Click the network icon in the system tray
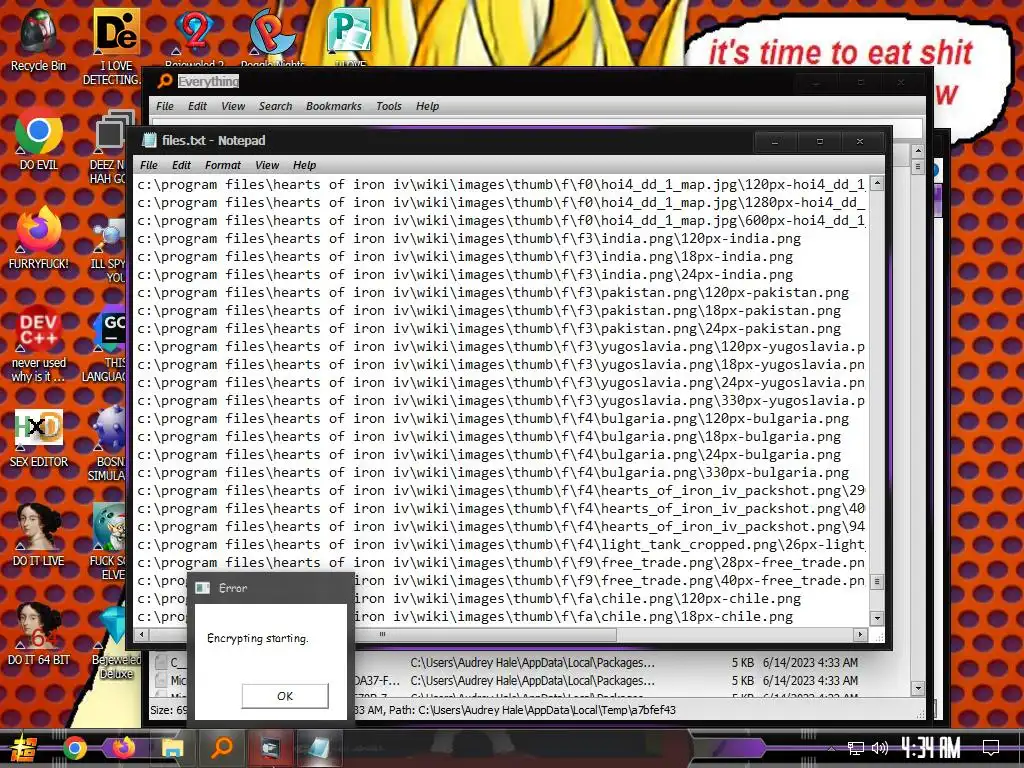This screenshot has height=768, width=1024. click(855, 748)
